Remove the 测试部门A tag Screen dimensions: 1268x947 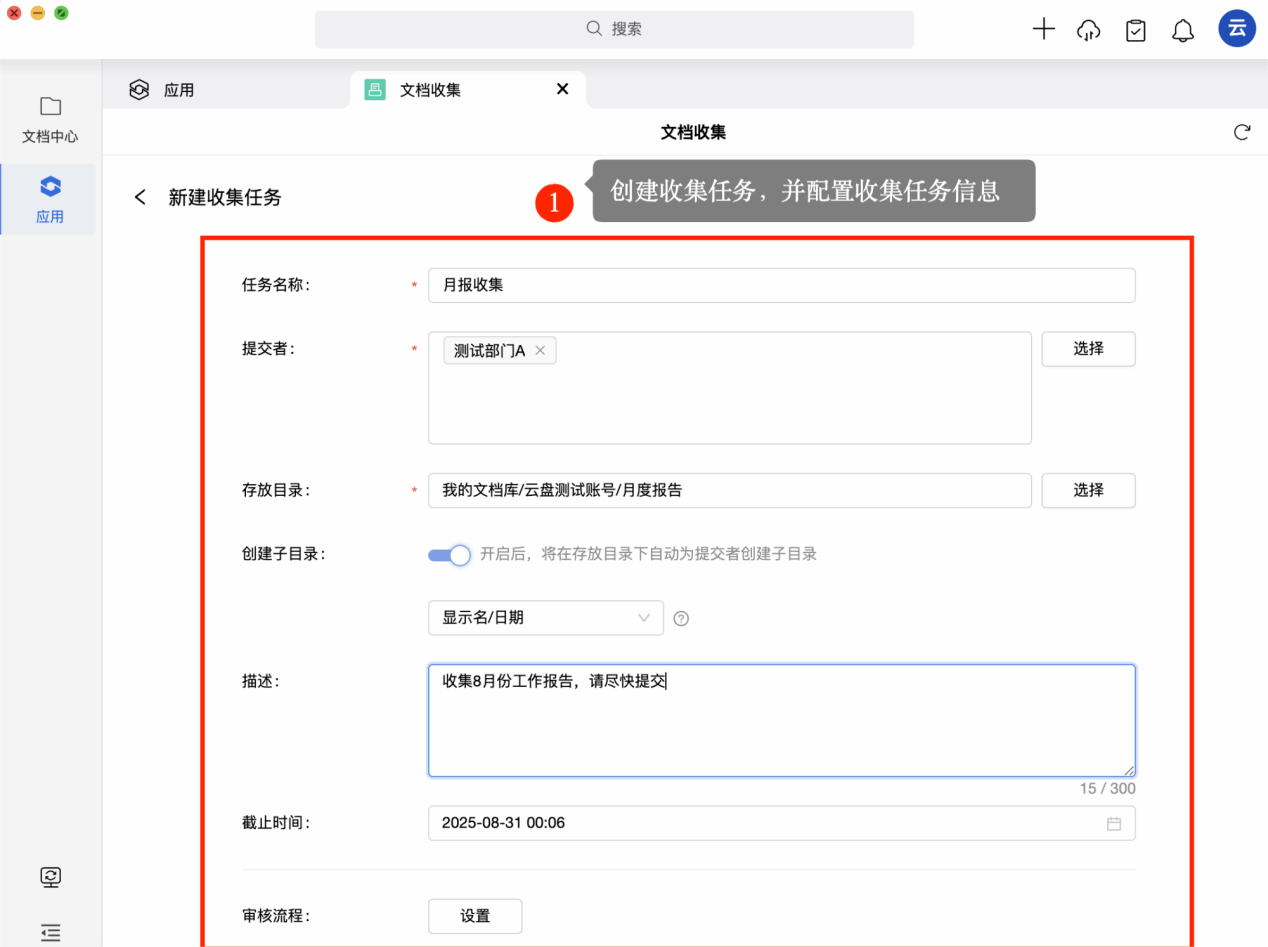540,350
